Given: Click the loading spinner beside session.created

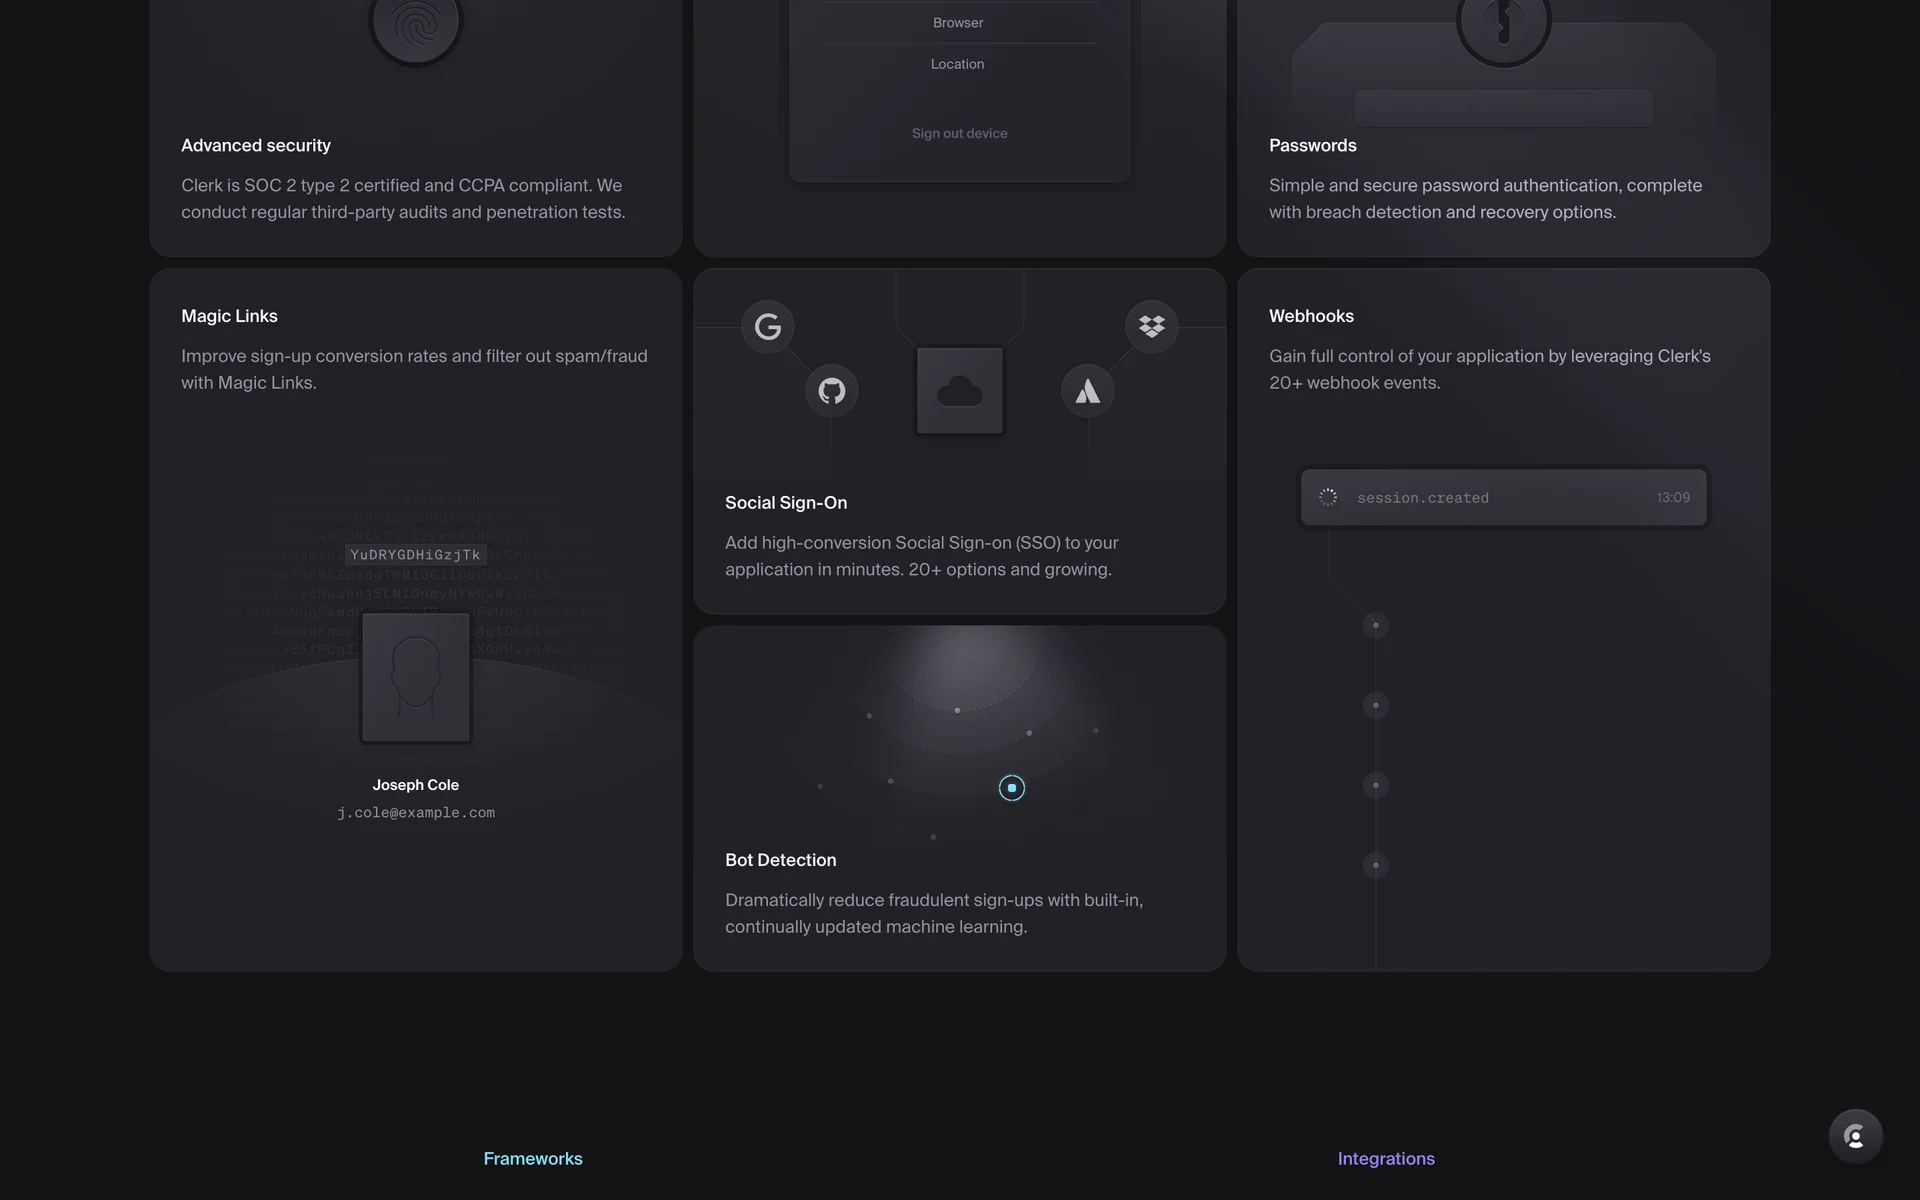Looking at the screenshot, I should tap(1328, 497).
